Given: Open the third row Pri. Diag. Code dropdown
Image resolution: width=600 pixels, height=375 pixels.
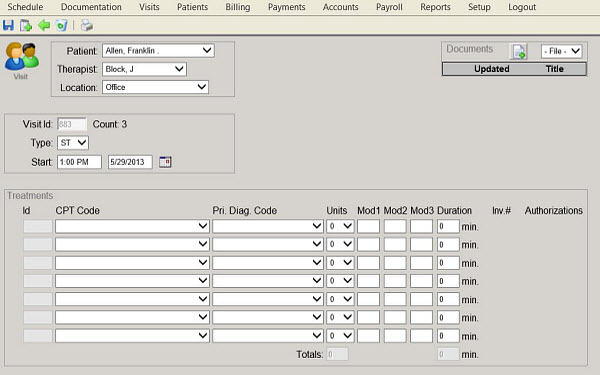Looking at the screenshot, I should [267, 262].
